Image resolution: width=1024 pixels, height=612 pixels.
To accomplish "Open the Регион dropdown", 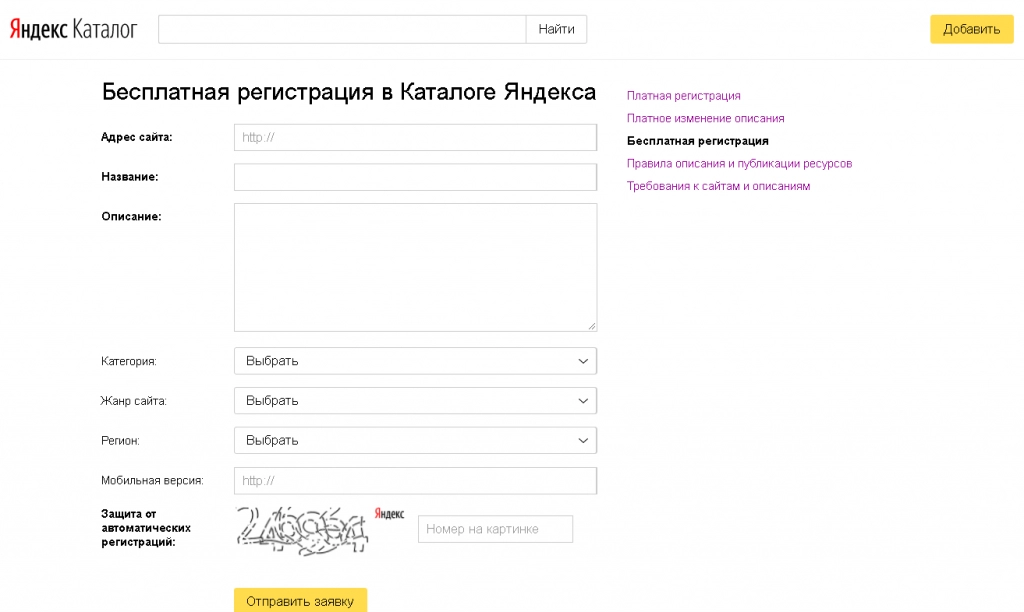I will (415, 441).
